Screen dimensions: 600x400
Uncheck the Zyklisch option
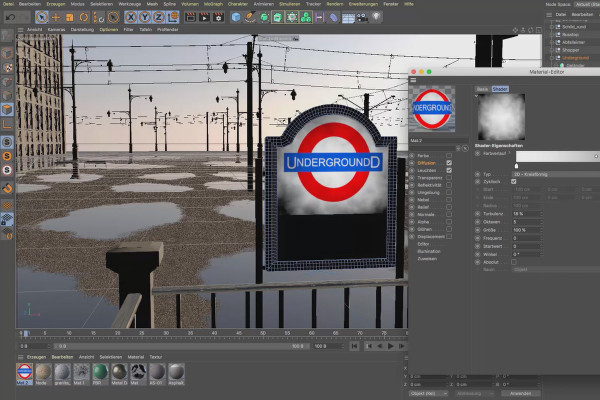[514, 181]
